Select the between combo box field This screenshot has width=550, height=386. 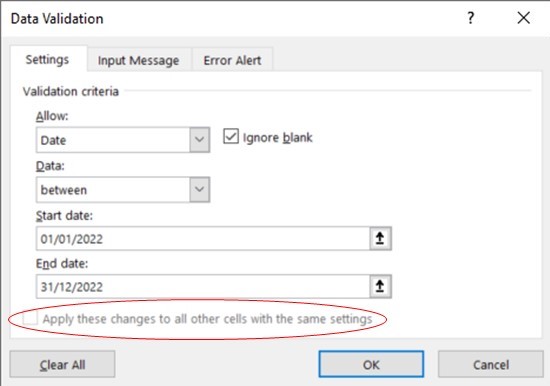point(123,190)
